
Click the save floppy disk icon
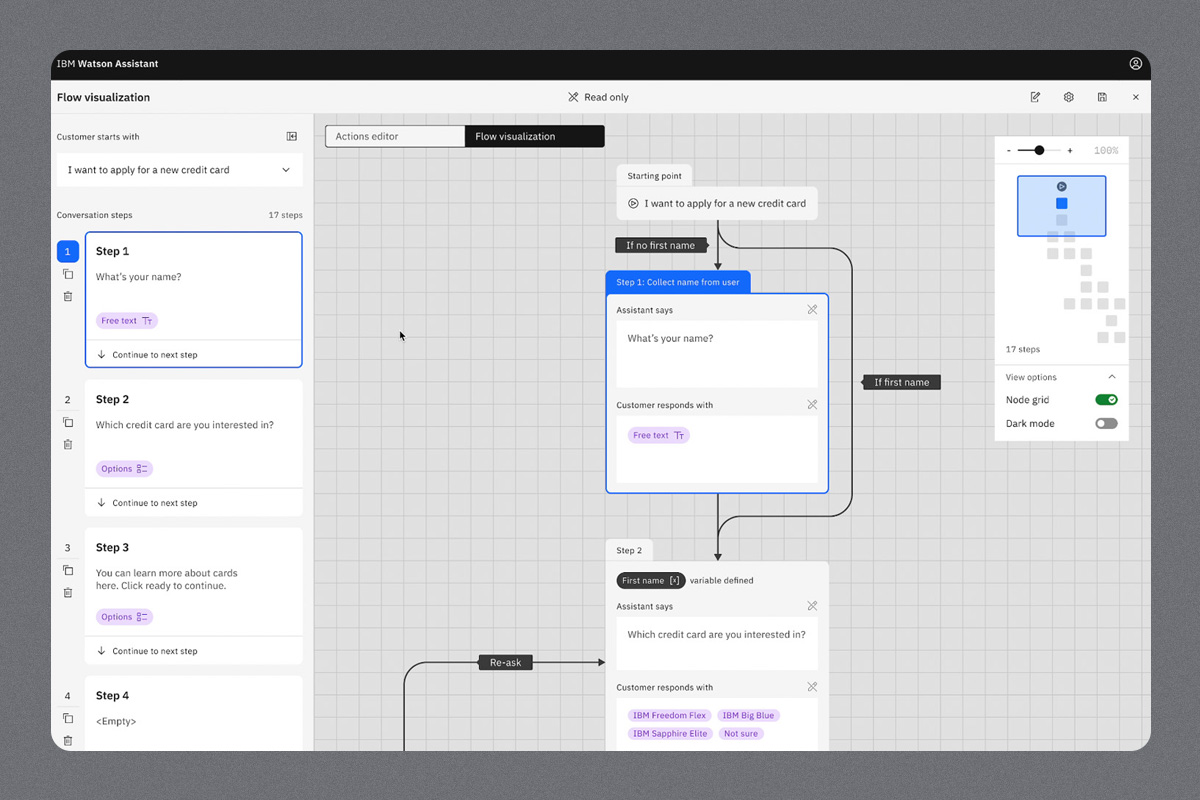(1102, 97)
